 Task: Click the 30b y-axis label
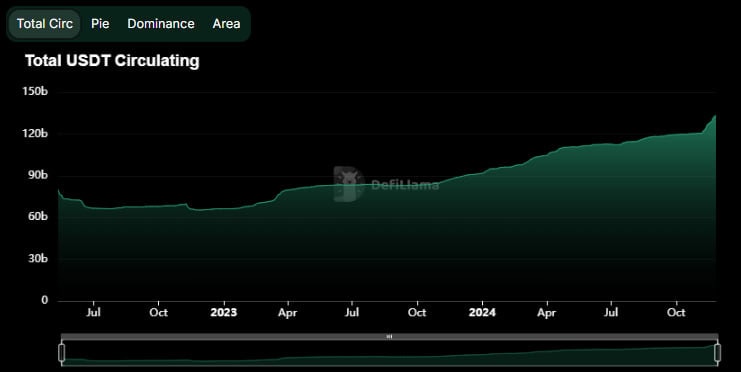(37, 259)
